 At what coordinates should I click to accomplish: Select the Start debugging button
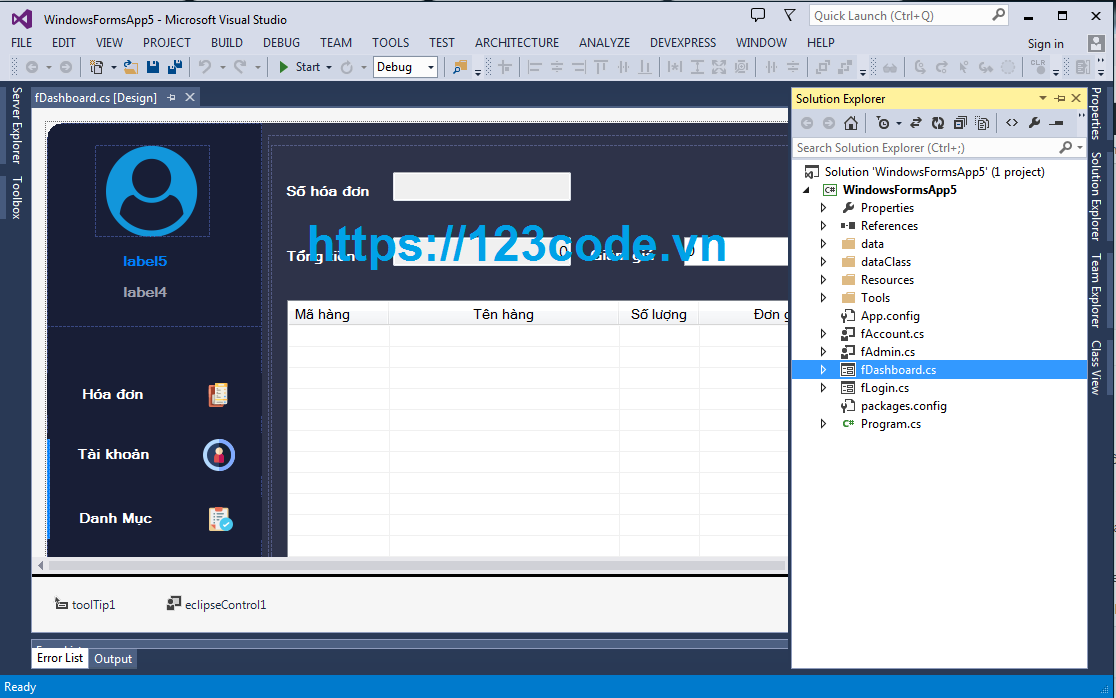(303, 68)
